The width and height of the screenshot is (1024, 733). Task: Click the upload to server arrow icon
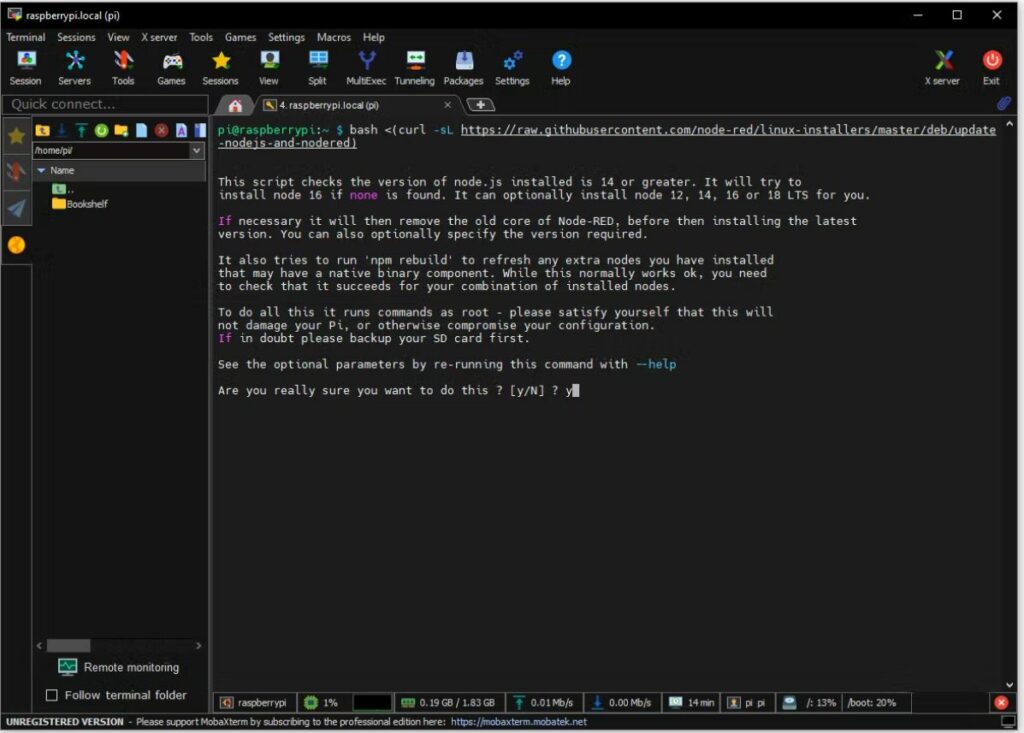[x=81, y=130]
